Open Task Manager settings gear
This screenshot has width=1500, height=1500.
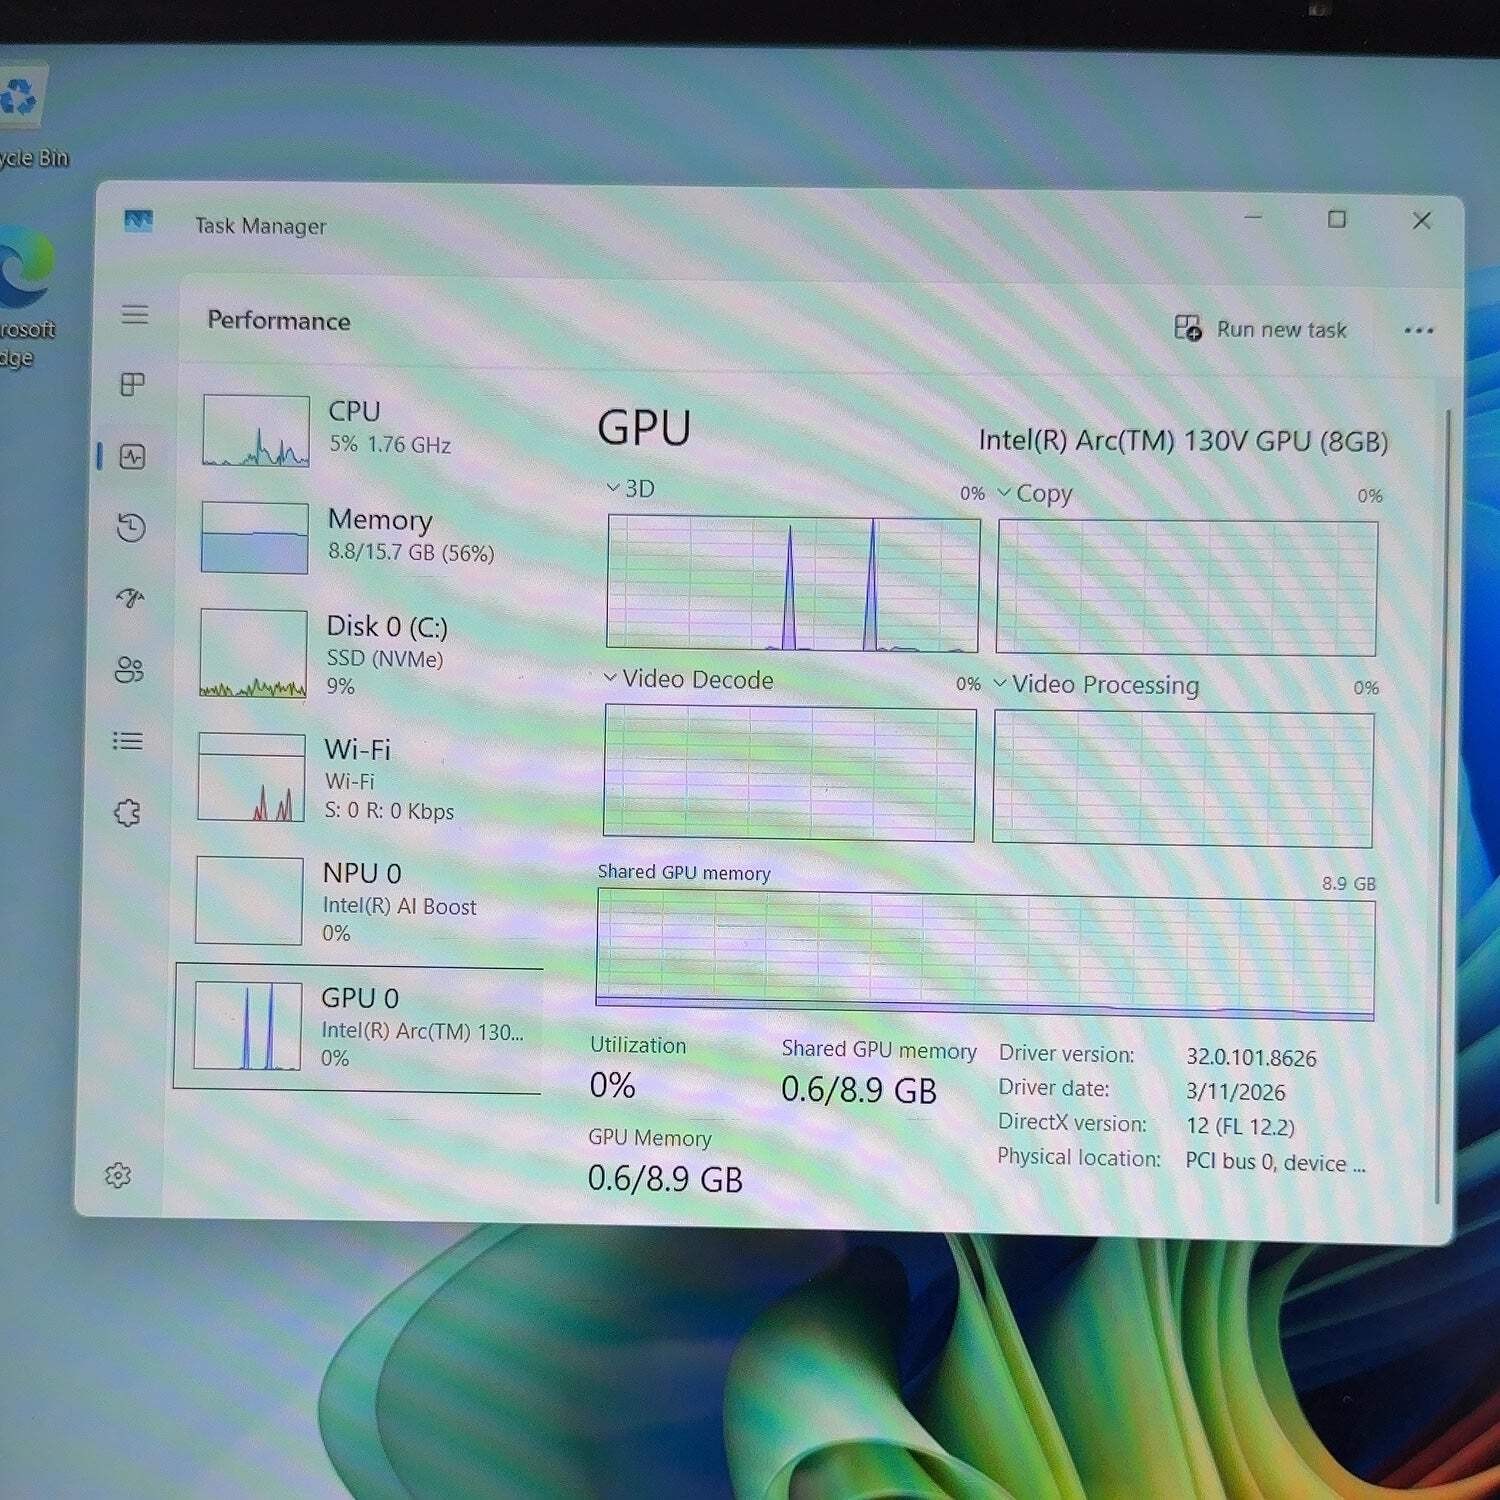[118, 1175]
